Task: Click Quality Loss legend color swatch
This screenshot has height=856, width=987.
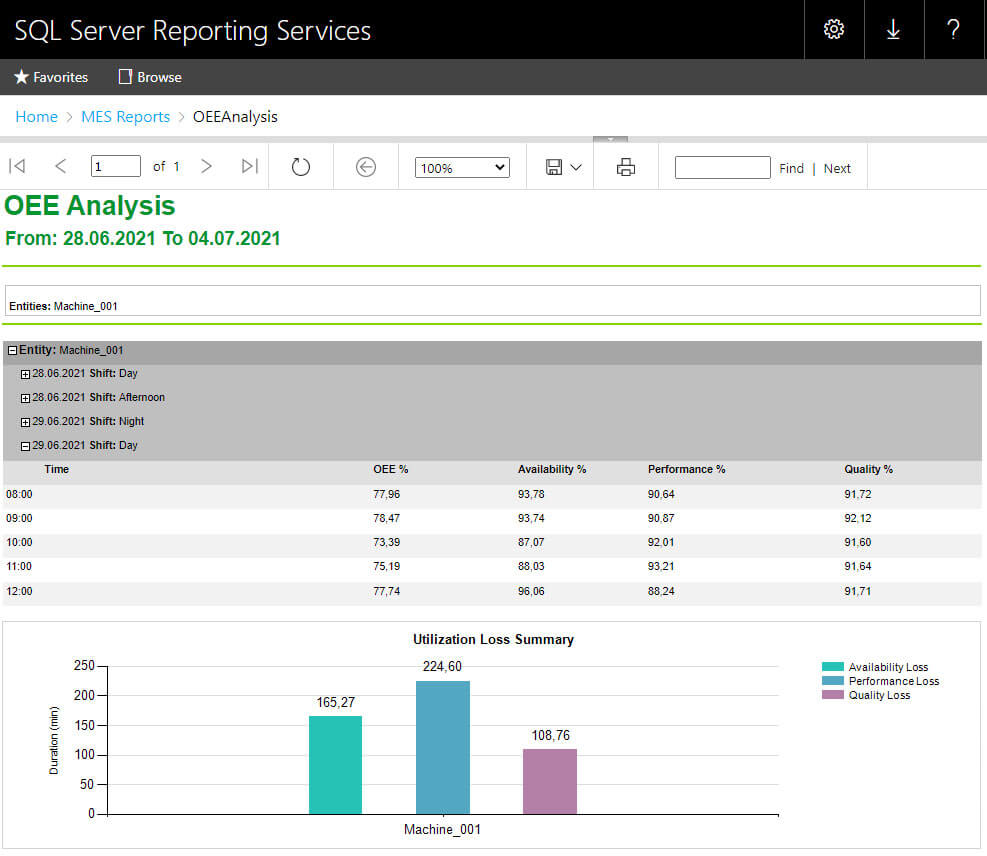Action: [832, 694]
